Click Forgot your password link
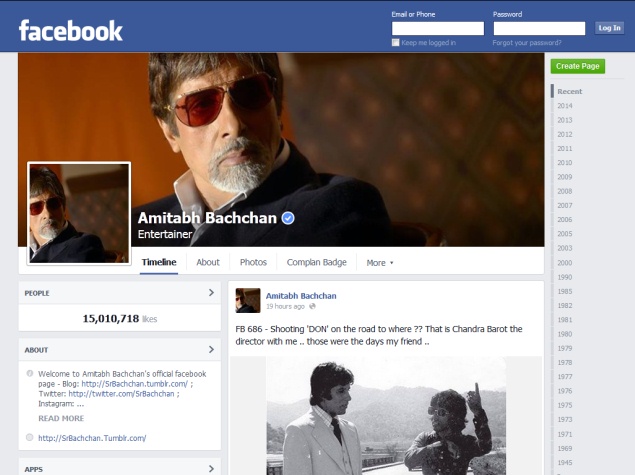This screenshot has width=635, height=475. pos(527,43)
